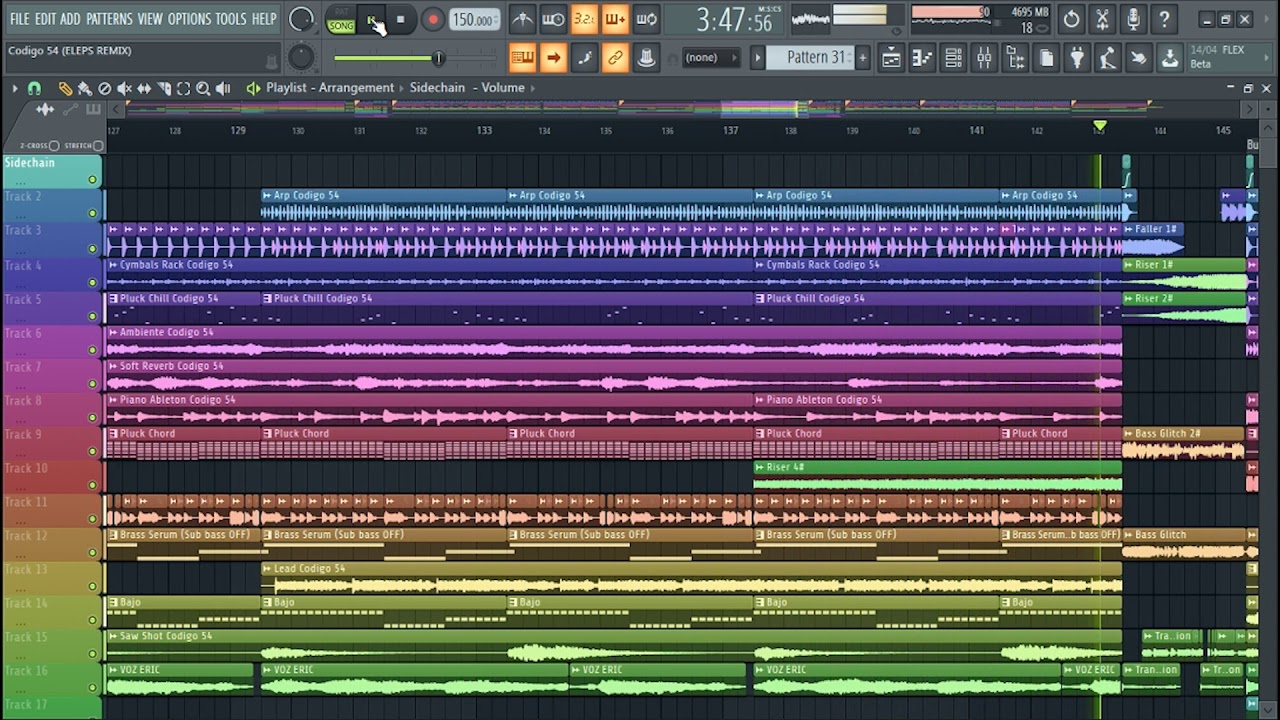Open the question mark help icon
1280x720 pixels.
coord(1164,19)
